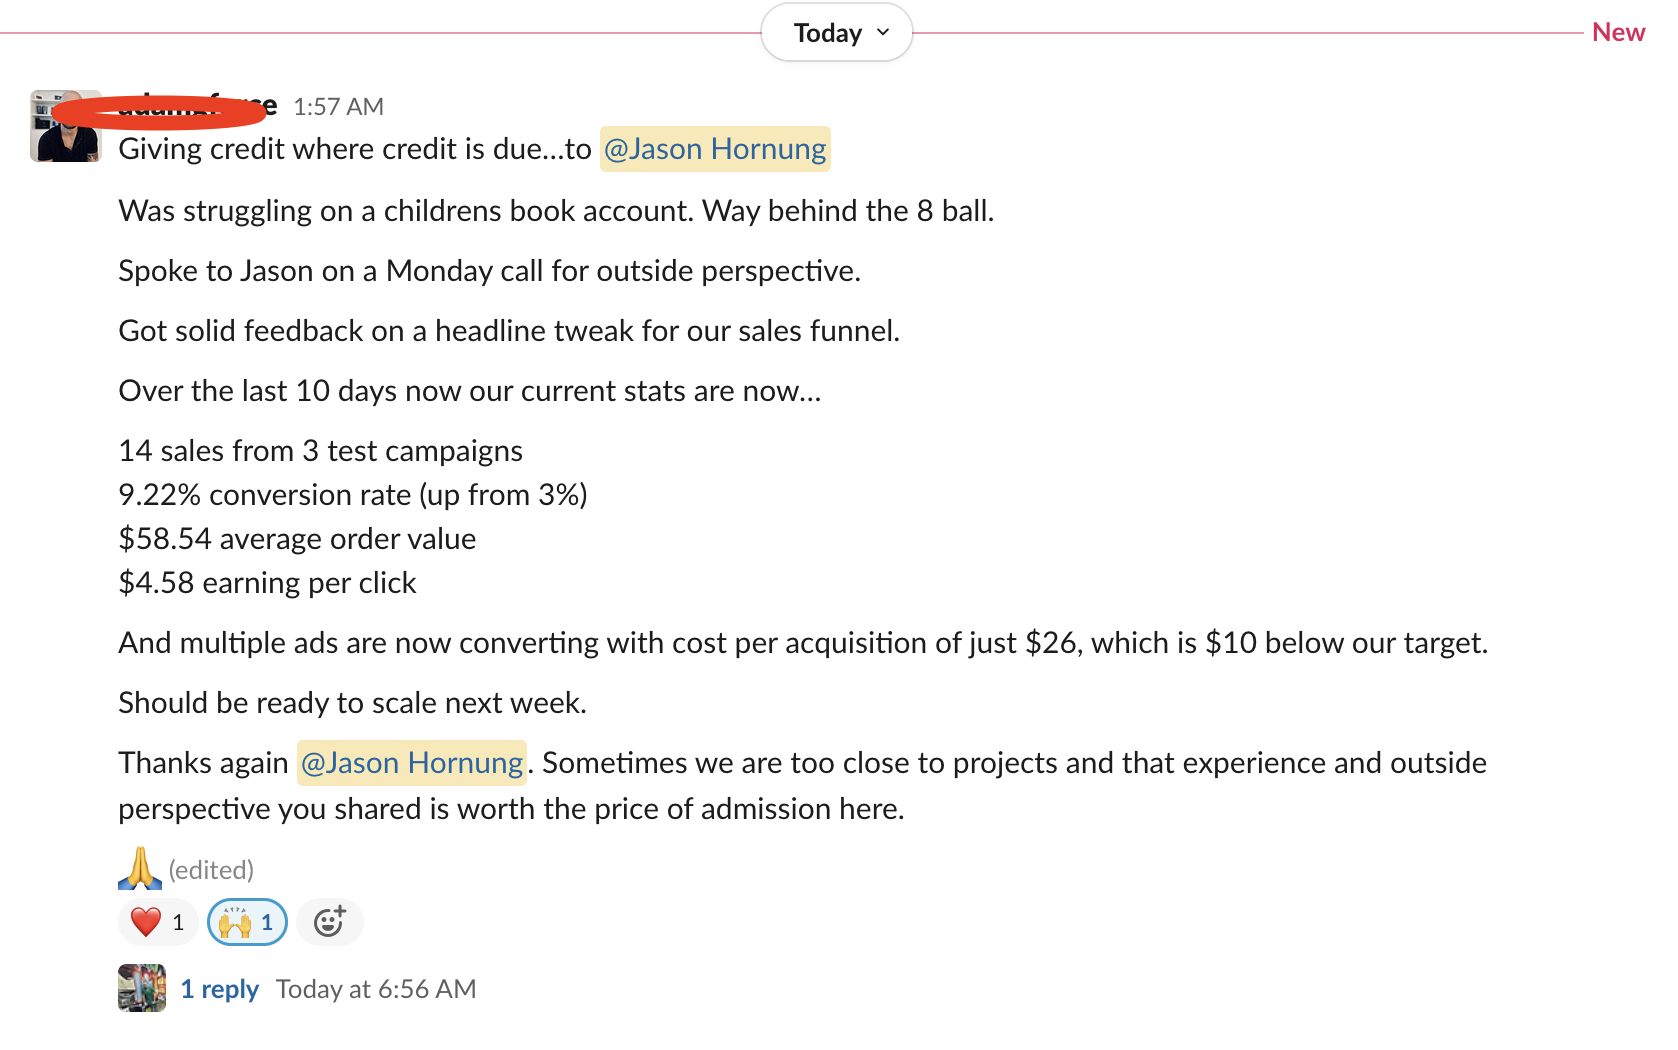Screen dimensions: 1678x1050
Task: Click the replier's avatar thumbnail
Action: 142,988
